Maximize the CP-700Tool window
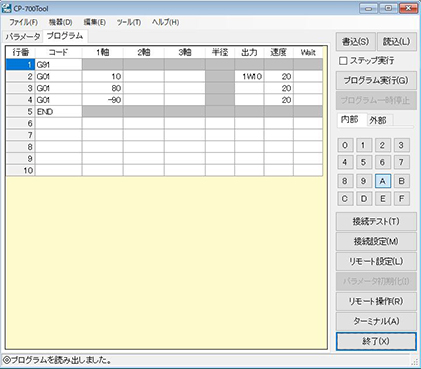Image resolution: width=421 pixels, height=369 pixels. point(388,8)
